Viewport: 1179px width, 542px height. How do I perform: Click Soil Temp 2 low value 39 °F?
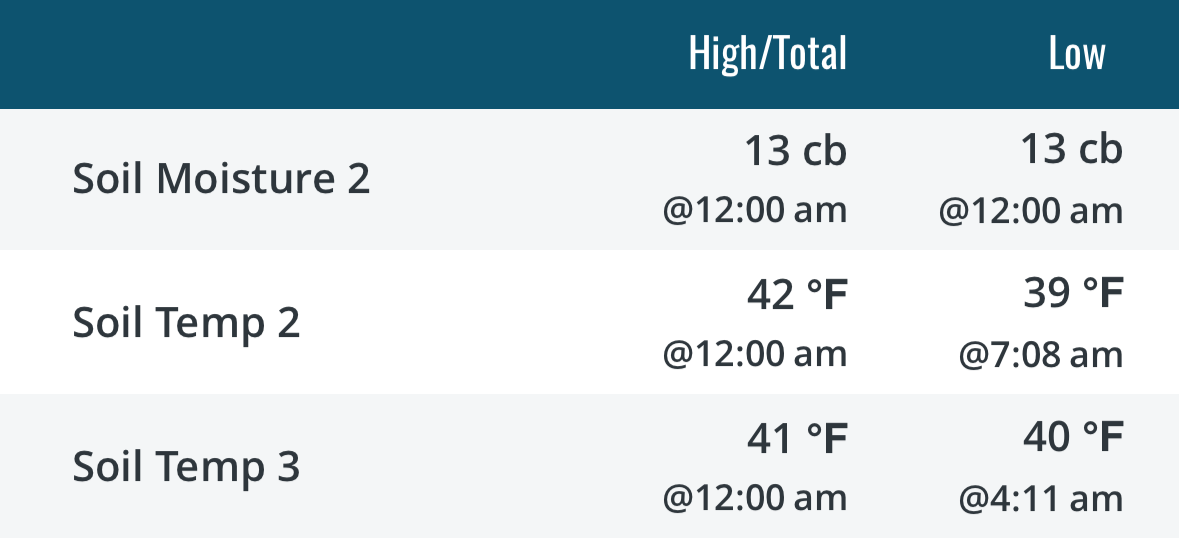(x=1073, y=293)
